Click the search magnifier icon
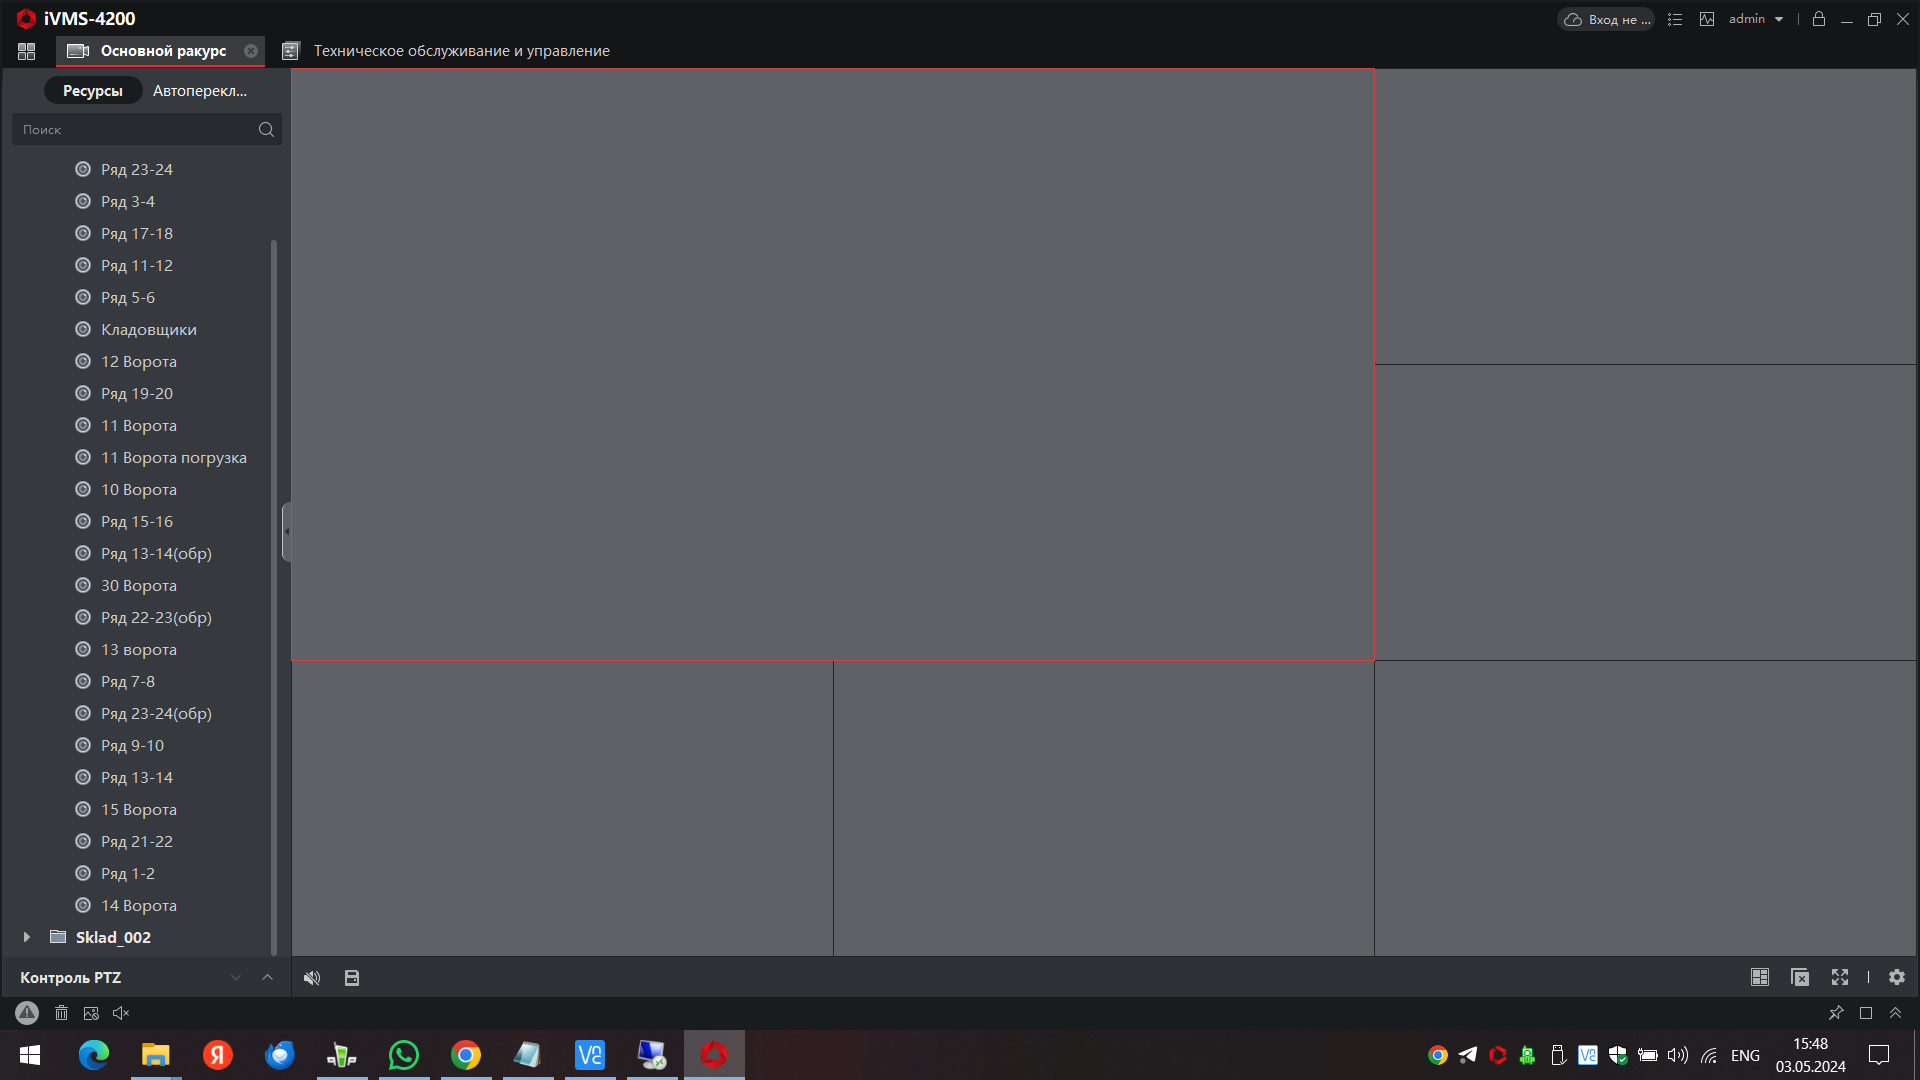Screen dimensions: 1920x1080 click(266, 130)
